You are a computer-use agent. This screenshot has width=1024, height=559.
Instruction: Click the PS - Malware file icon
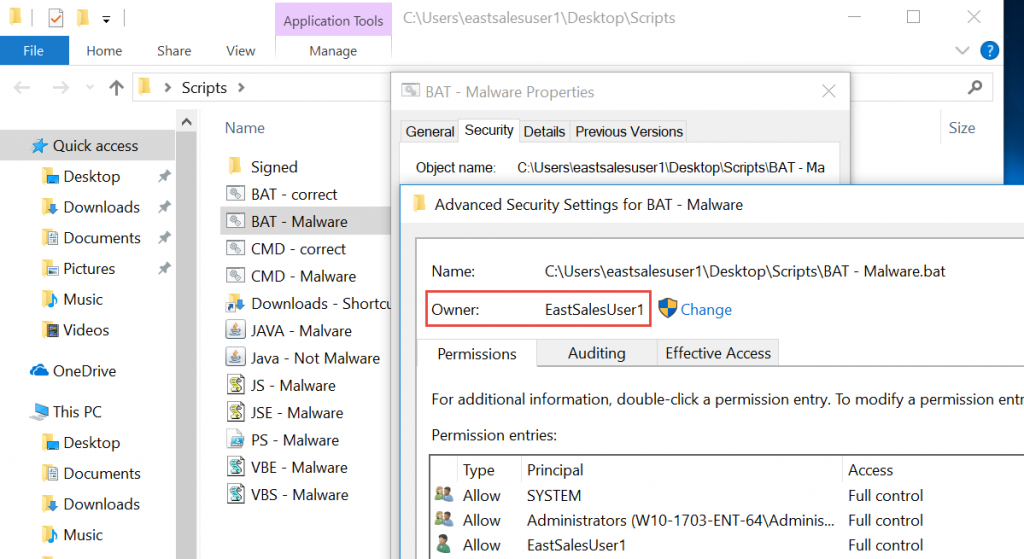pyautogui.click(x=235, y=440)
